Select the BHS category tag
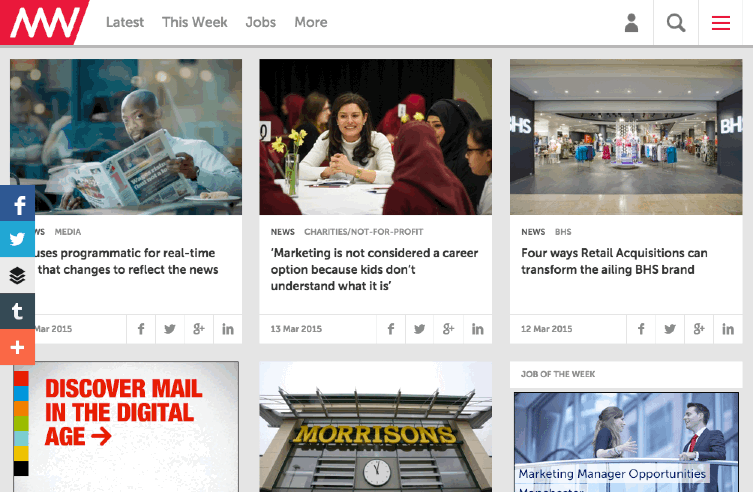The width and height of the screenshot is (753, 492). click(563, 232)
